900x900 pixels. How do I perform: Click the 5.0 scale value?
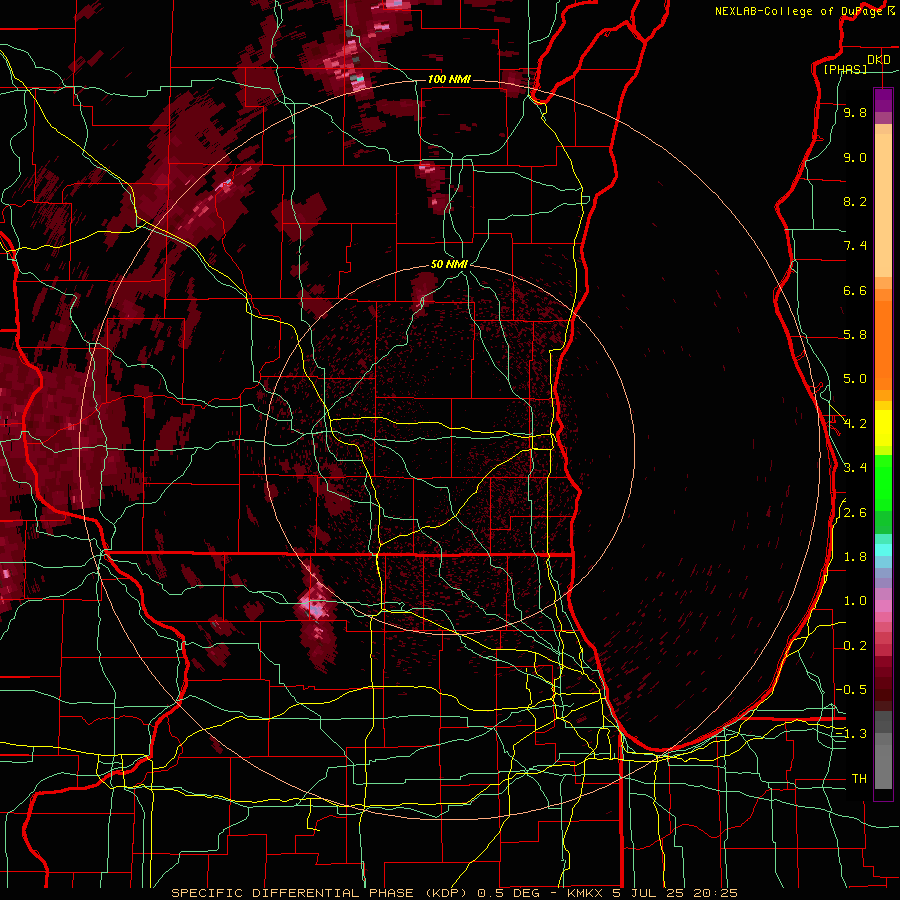[855, 379]
